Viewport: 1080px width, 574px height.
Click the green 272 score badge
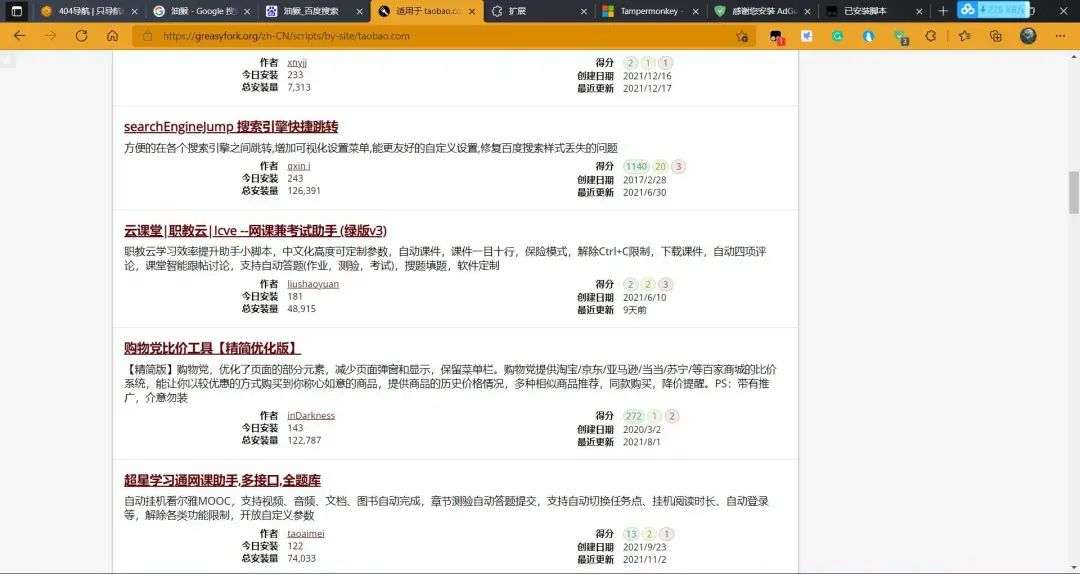(x=634, y=416)
